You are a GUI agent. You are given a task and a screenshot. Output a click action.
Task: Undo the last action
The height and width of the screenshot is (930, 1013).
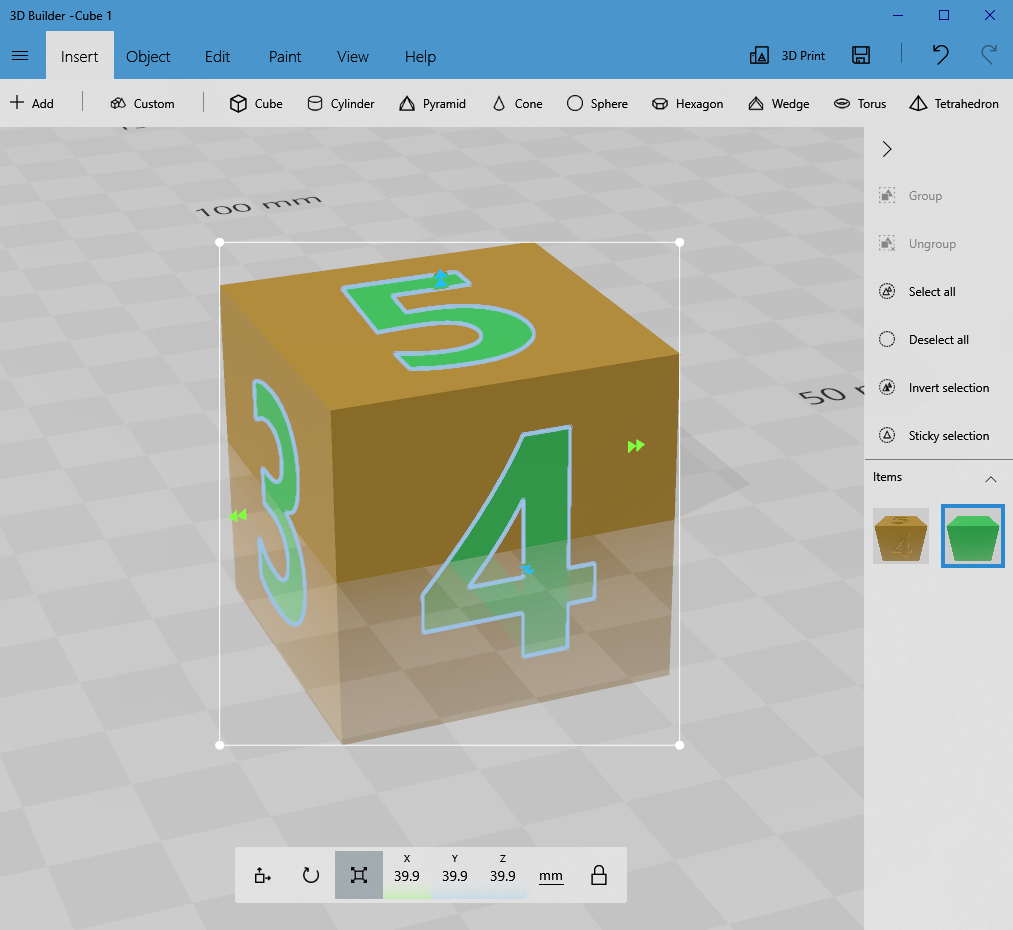pos(941,54)
